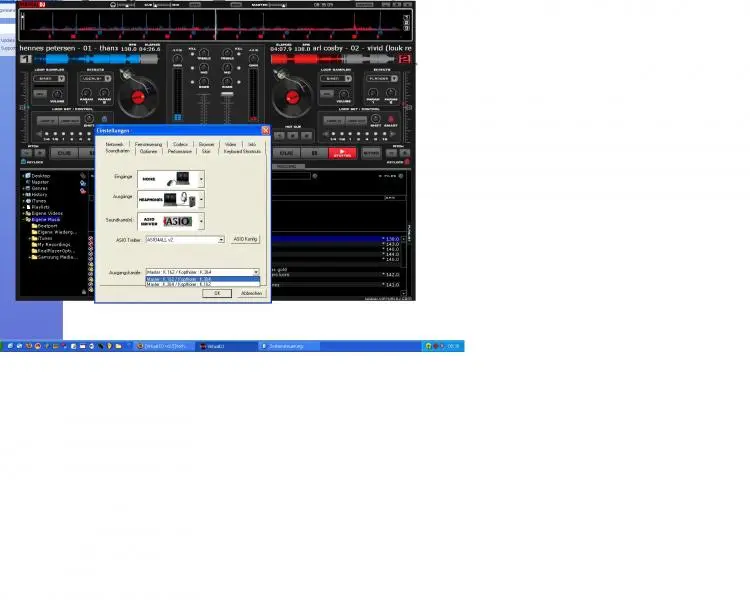This screenshot has height=600, width=750.
Task: Open the Keyboard Shortcuts tab
Action: [x=241, y=151]
